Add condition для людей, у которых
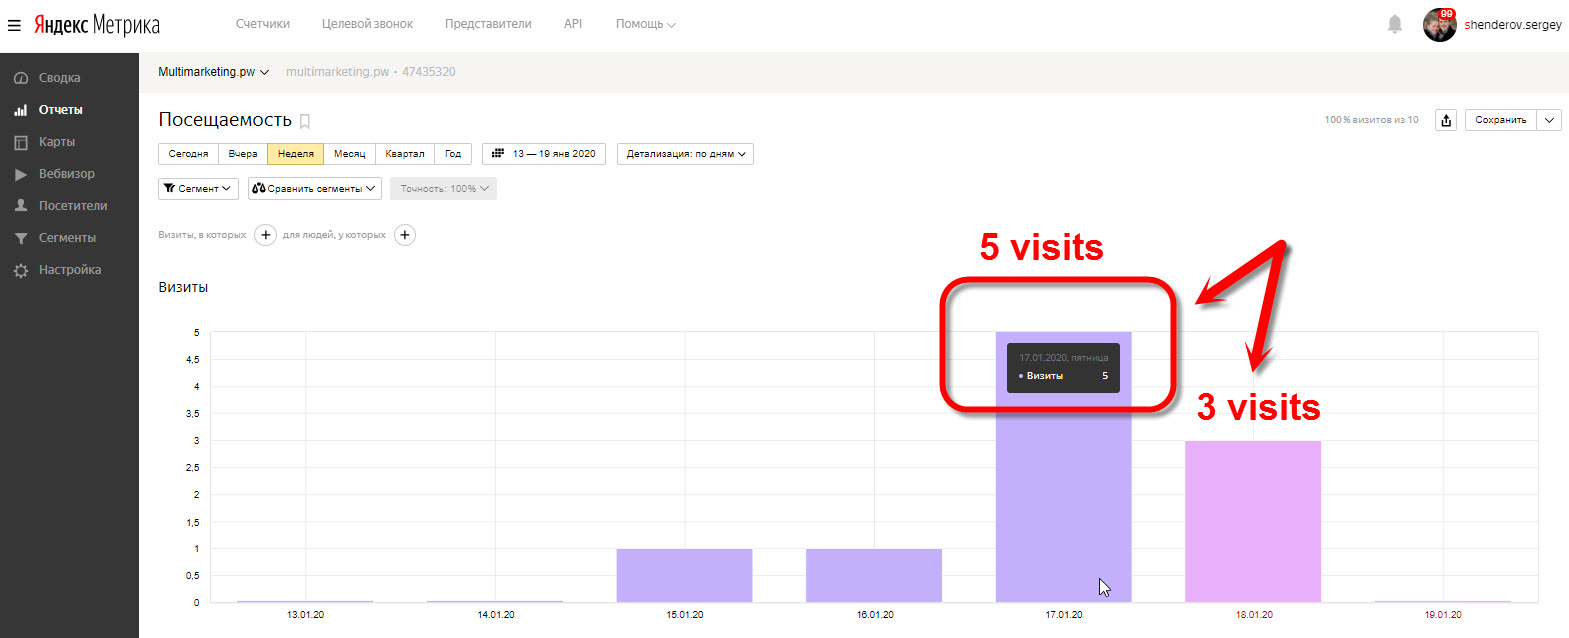Image resolution: width=1569 pixels, height=638 pixels. (x=405, y=235)
